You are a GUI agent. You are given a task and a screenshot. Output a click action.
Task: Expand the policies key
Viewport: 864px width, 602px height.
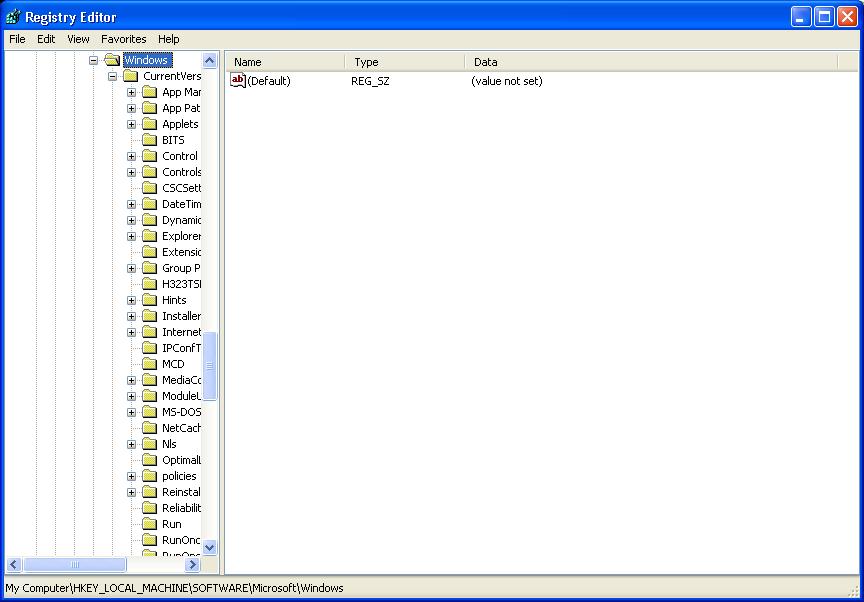[x=131, y=476]
